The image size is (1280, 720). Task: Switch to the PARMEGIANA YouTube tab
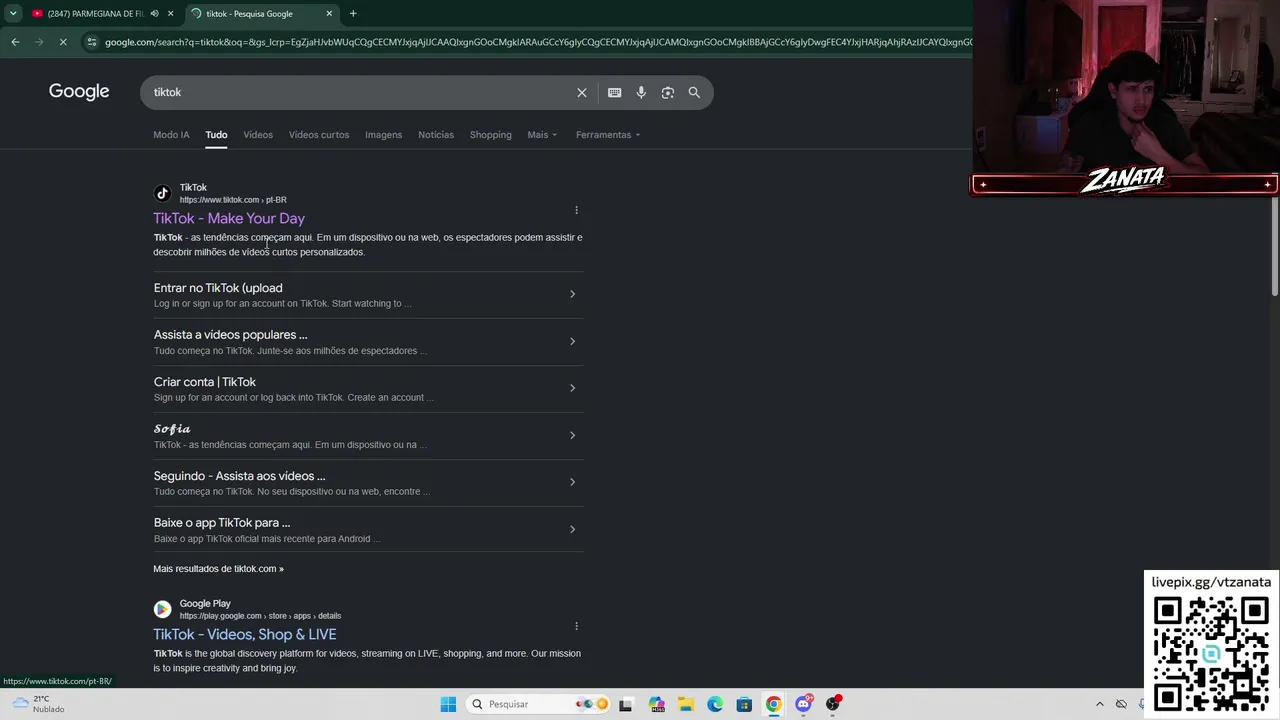pos(95,14)
